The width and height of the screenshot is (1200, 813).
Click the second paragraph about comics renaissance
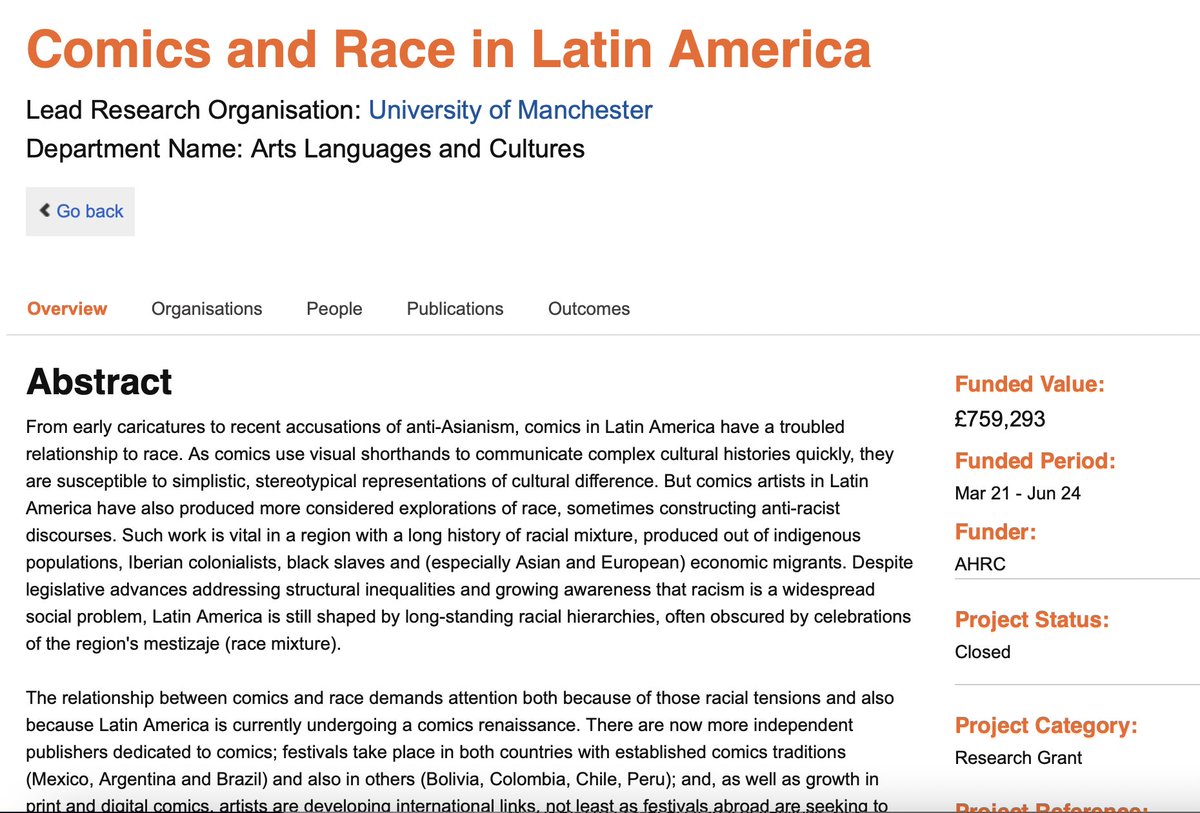point(460,752)
